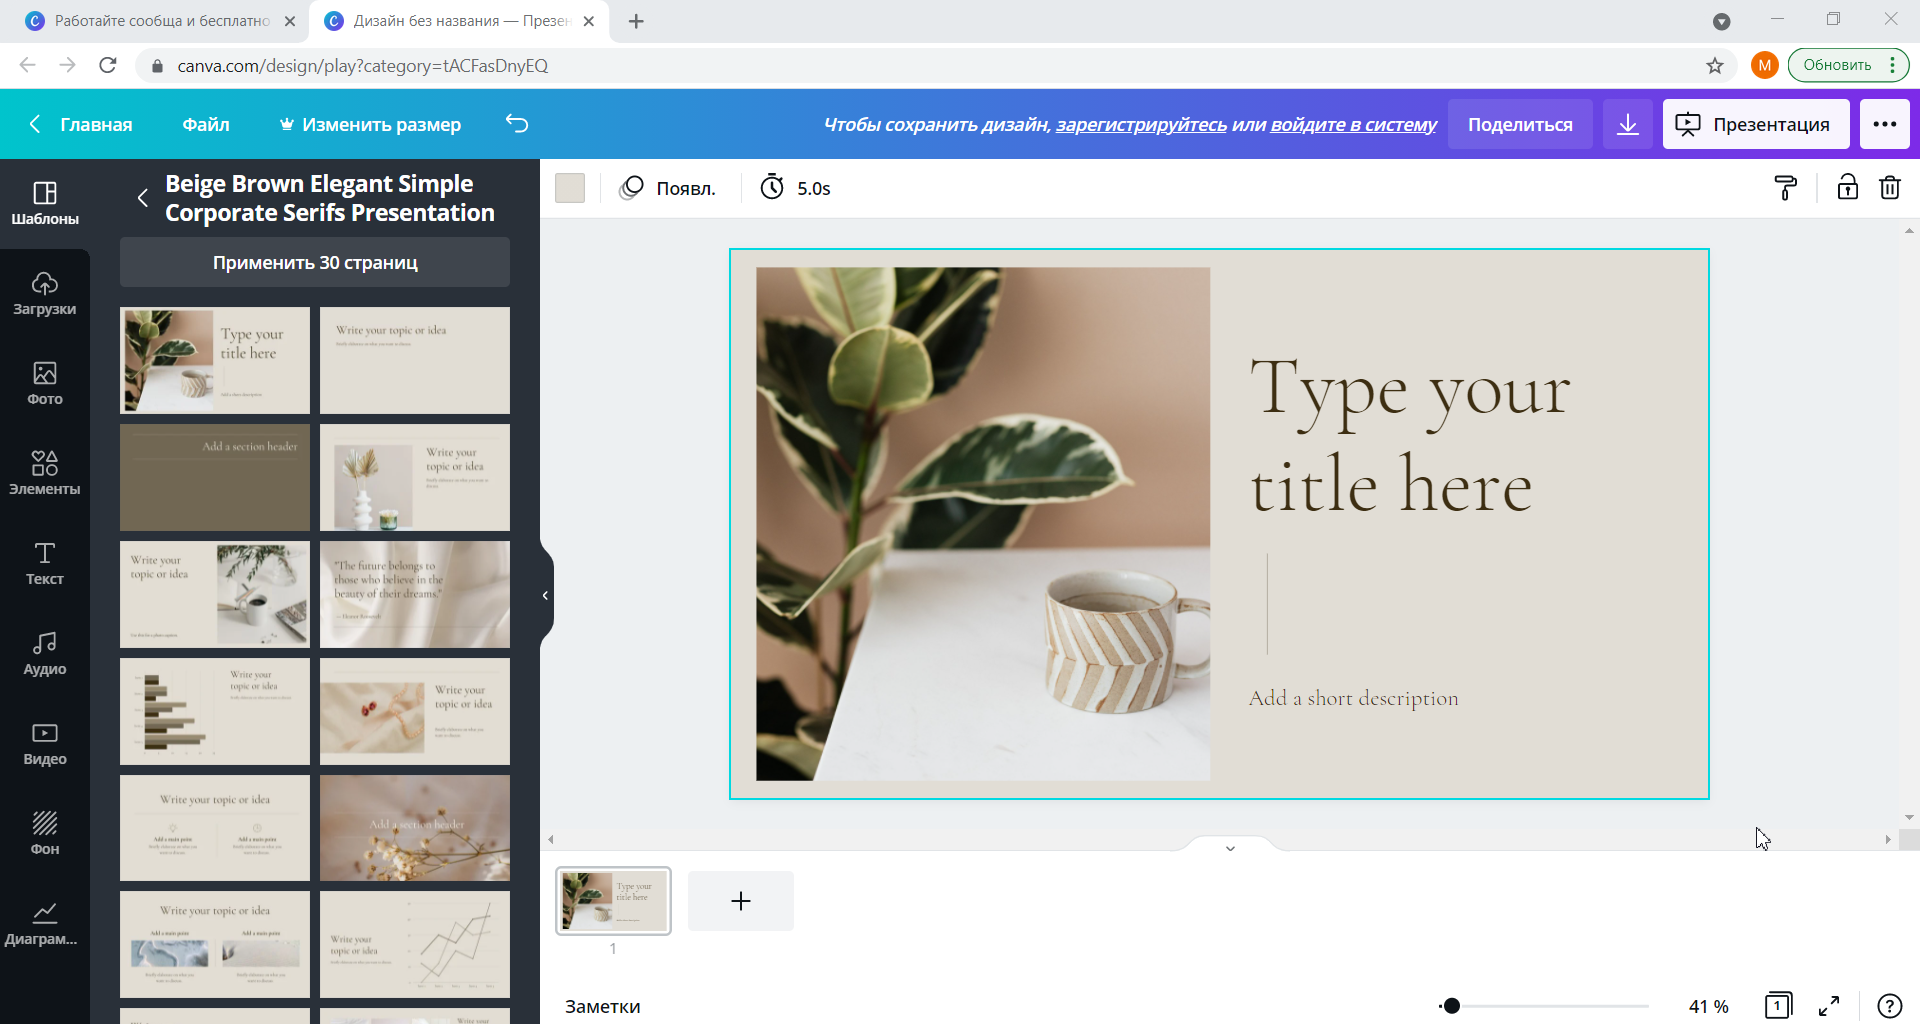
Task: Click Применить 30 страниц button
Action: click(x=315, y=262)
